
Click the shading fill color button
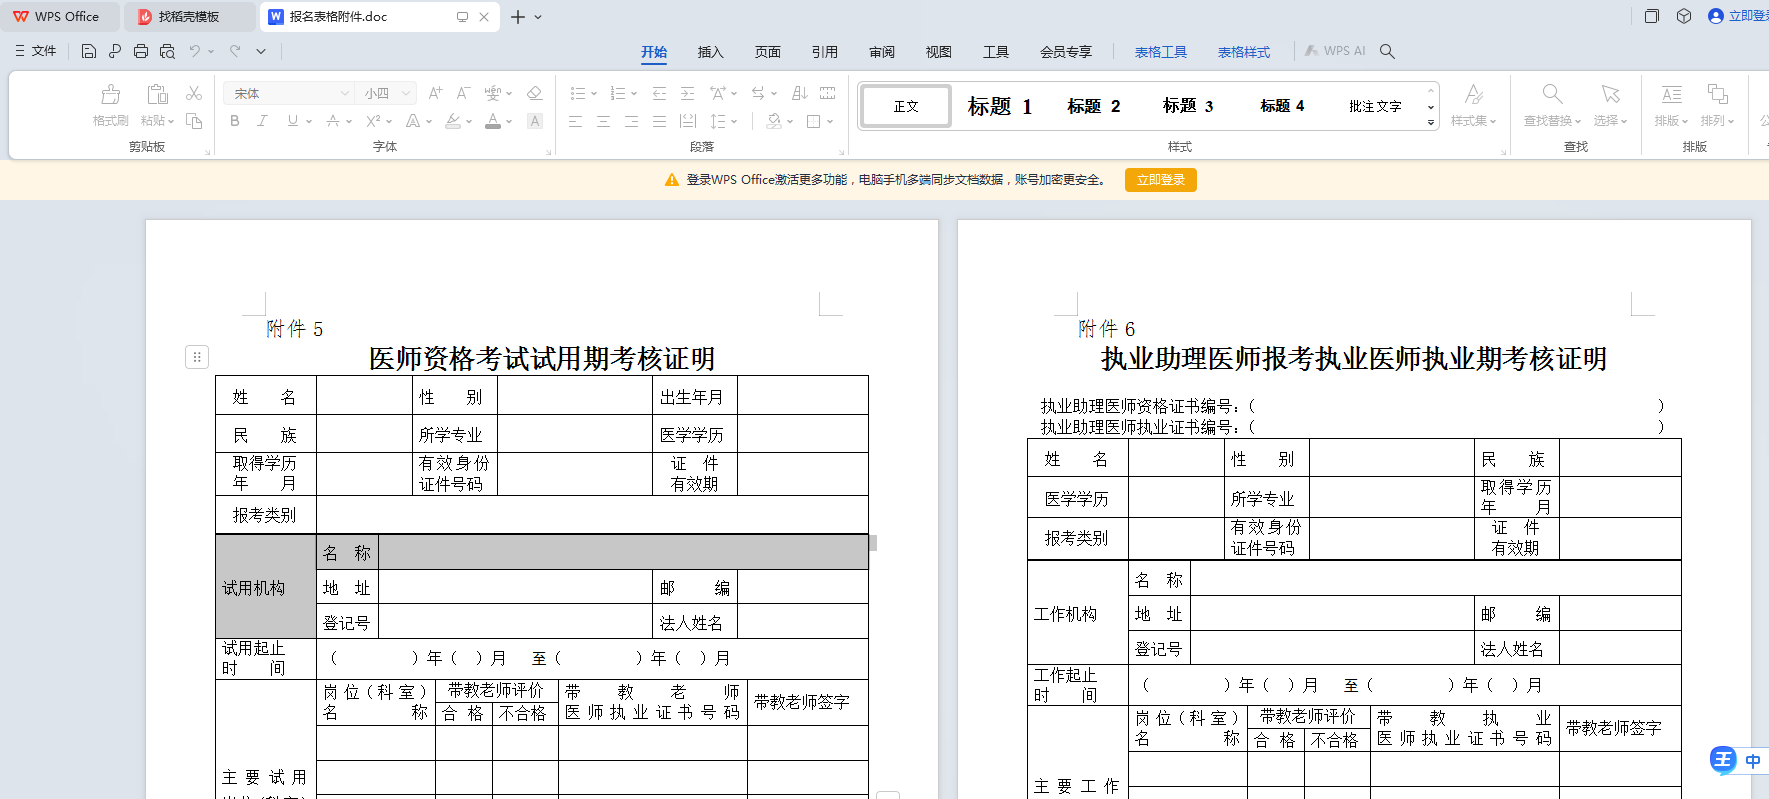pyautogui.click(x=774, y=121)
